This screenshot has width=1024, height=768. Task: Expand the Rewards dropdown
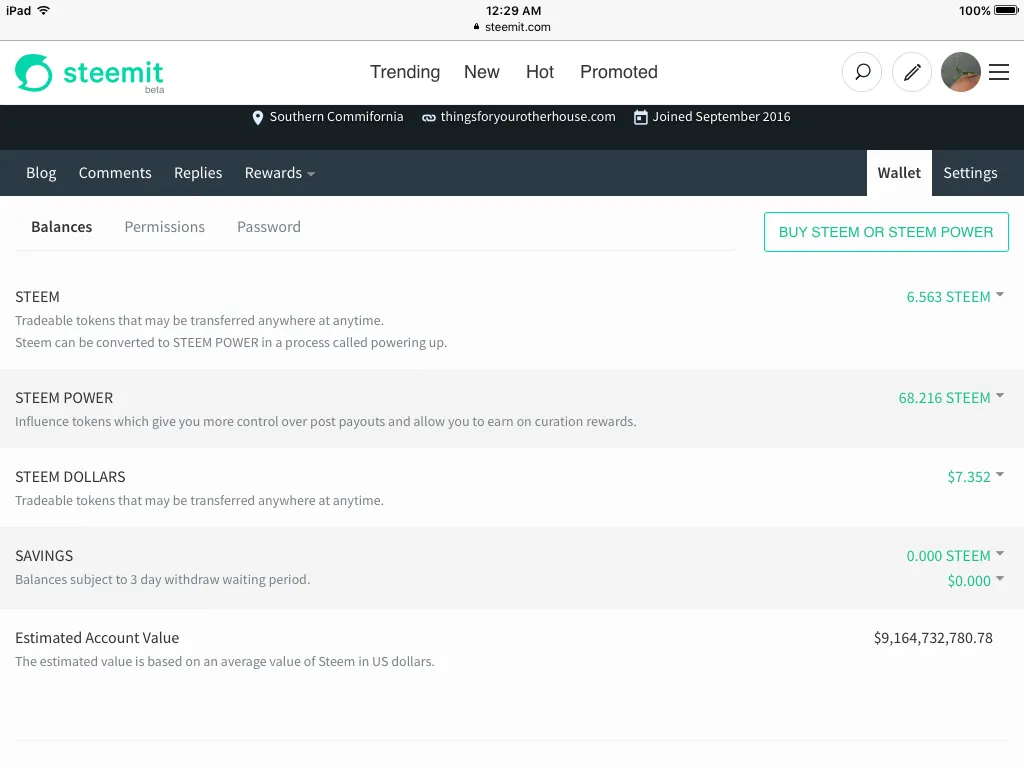point(280,173)
